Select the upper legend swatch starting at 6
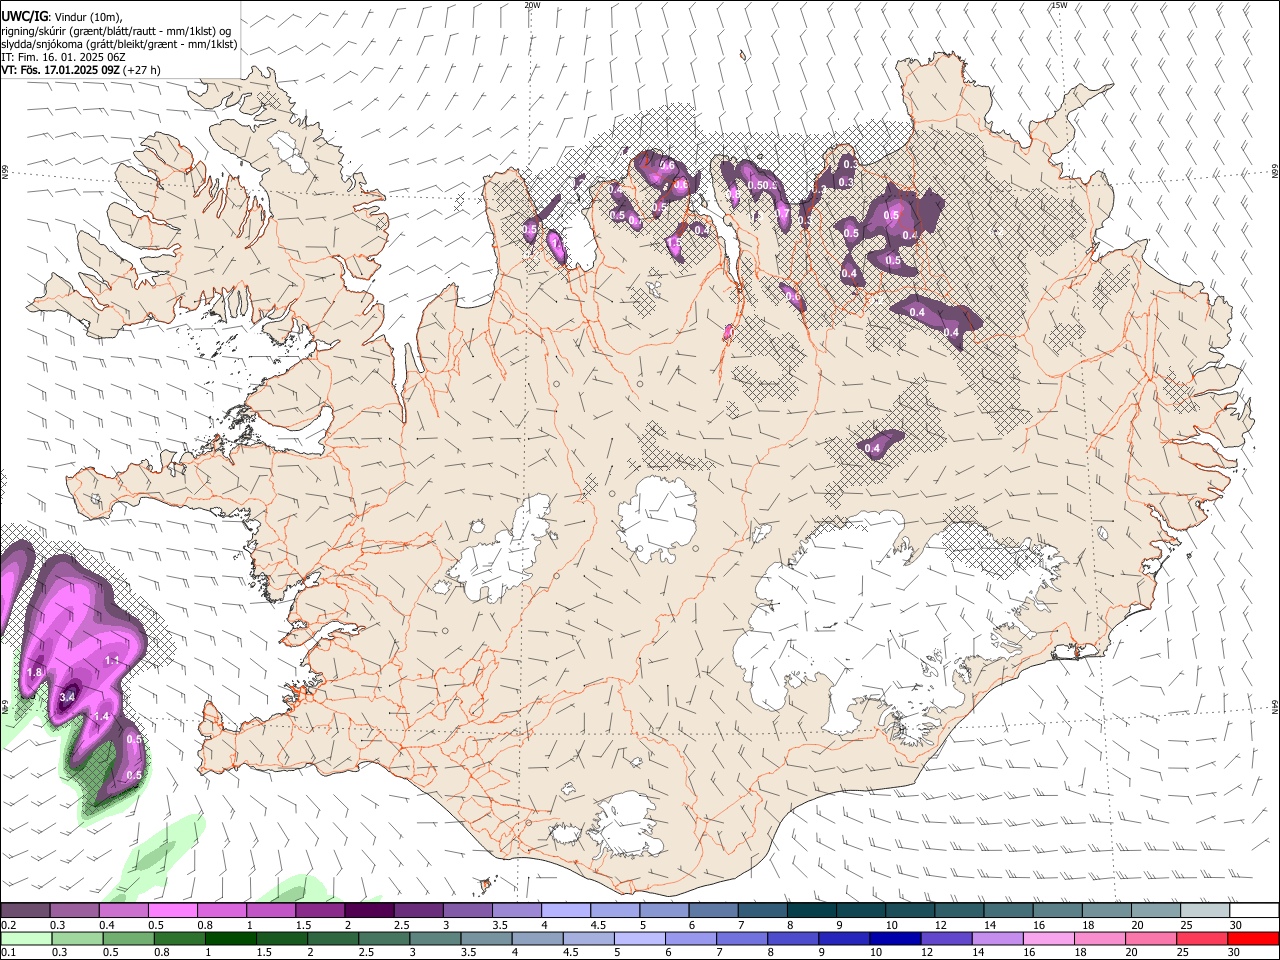1280x960 pixels. coord(714,911)
